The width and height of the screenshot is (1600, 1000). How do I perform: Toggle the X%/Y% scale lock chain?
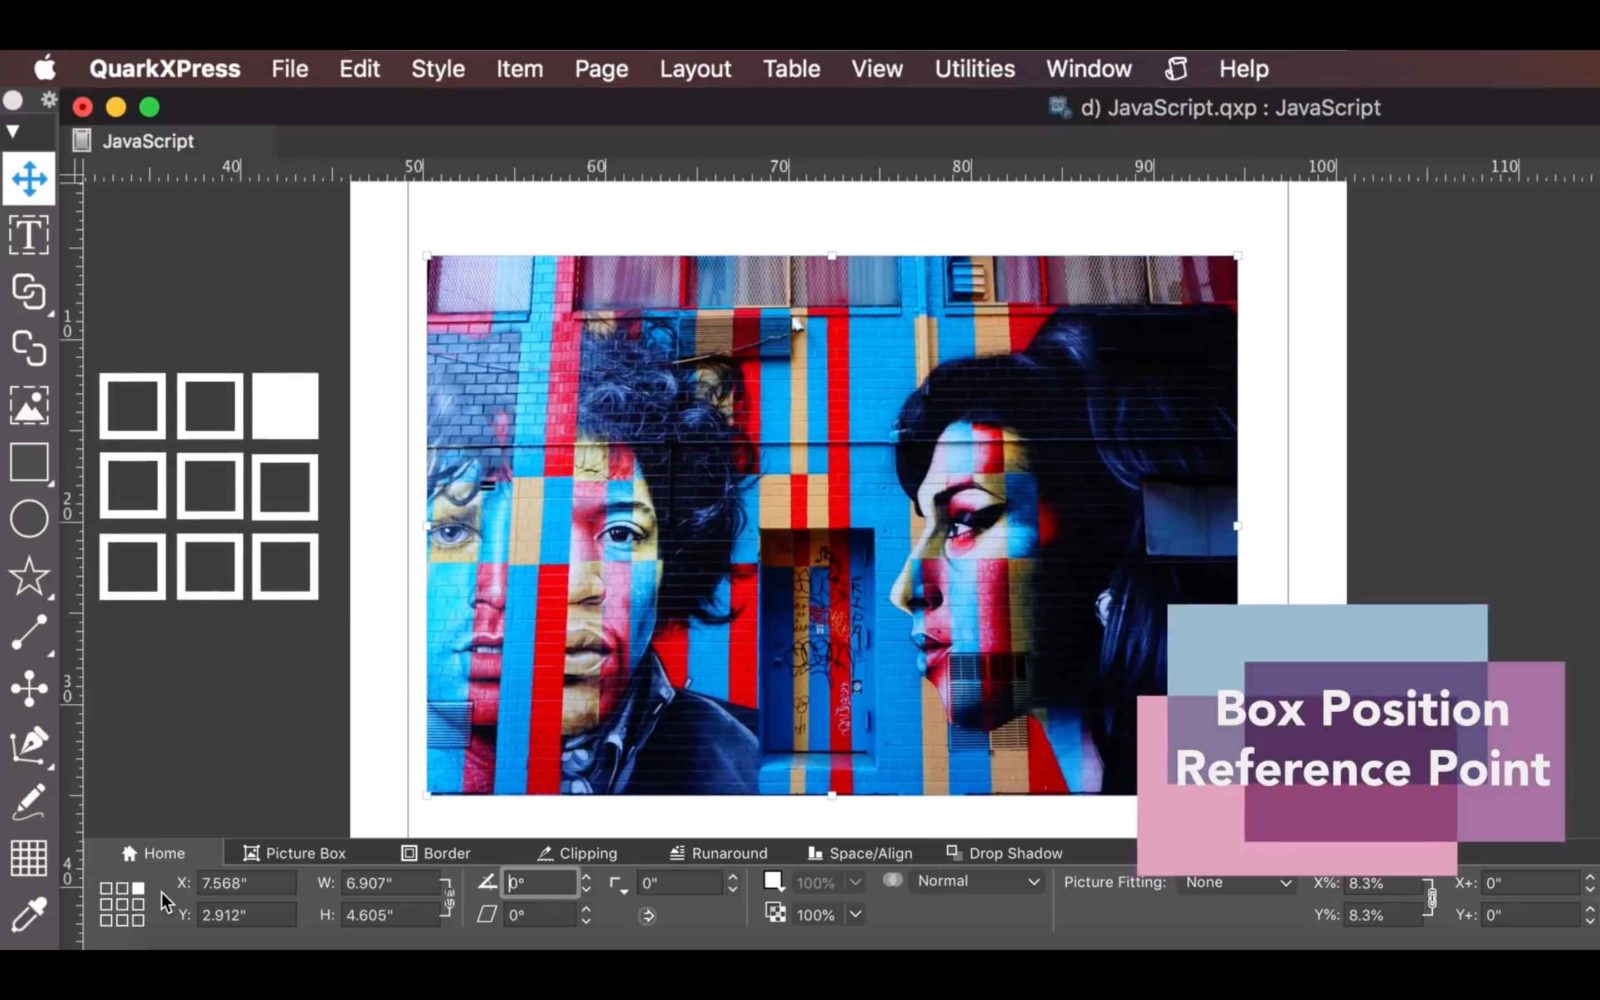click(x=1430, y=898)
